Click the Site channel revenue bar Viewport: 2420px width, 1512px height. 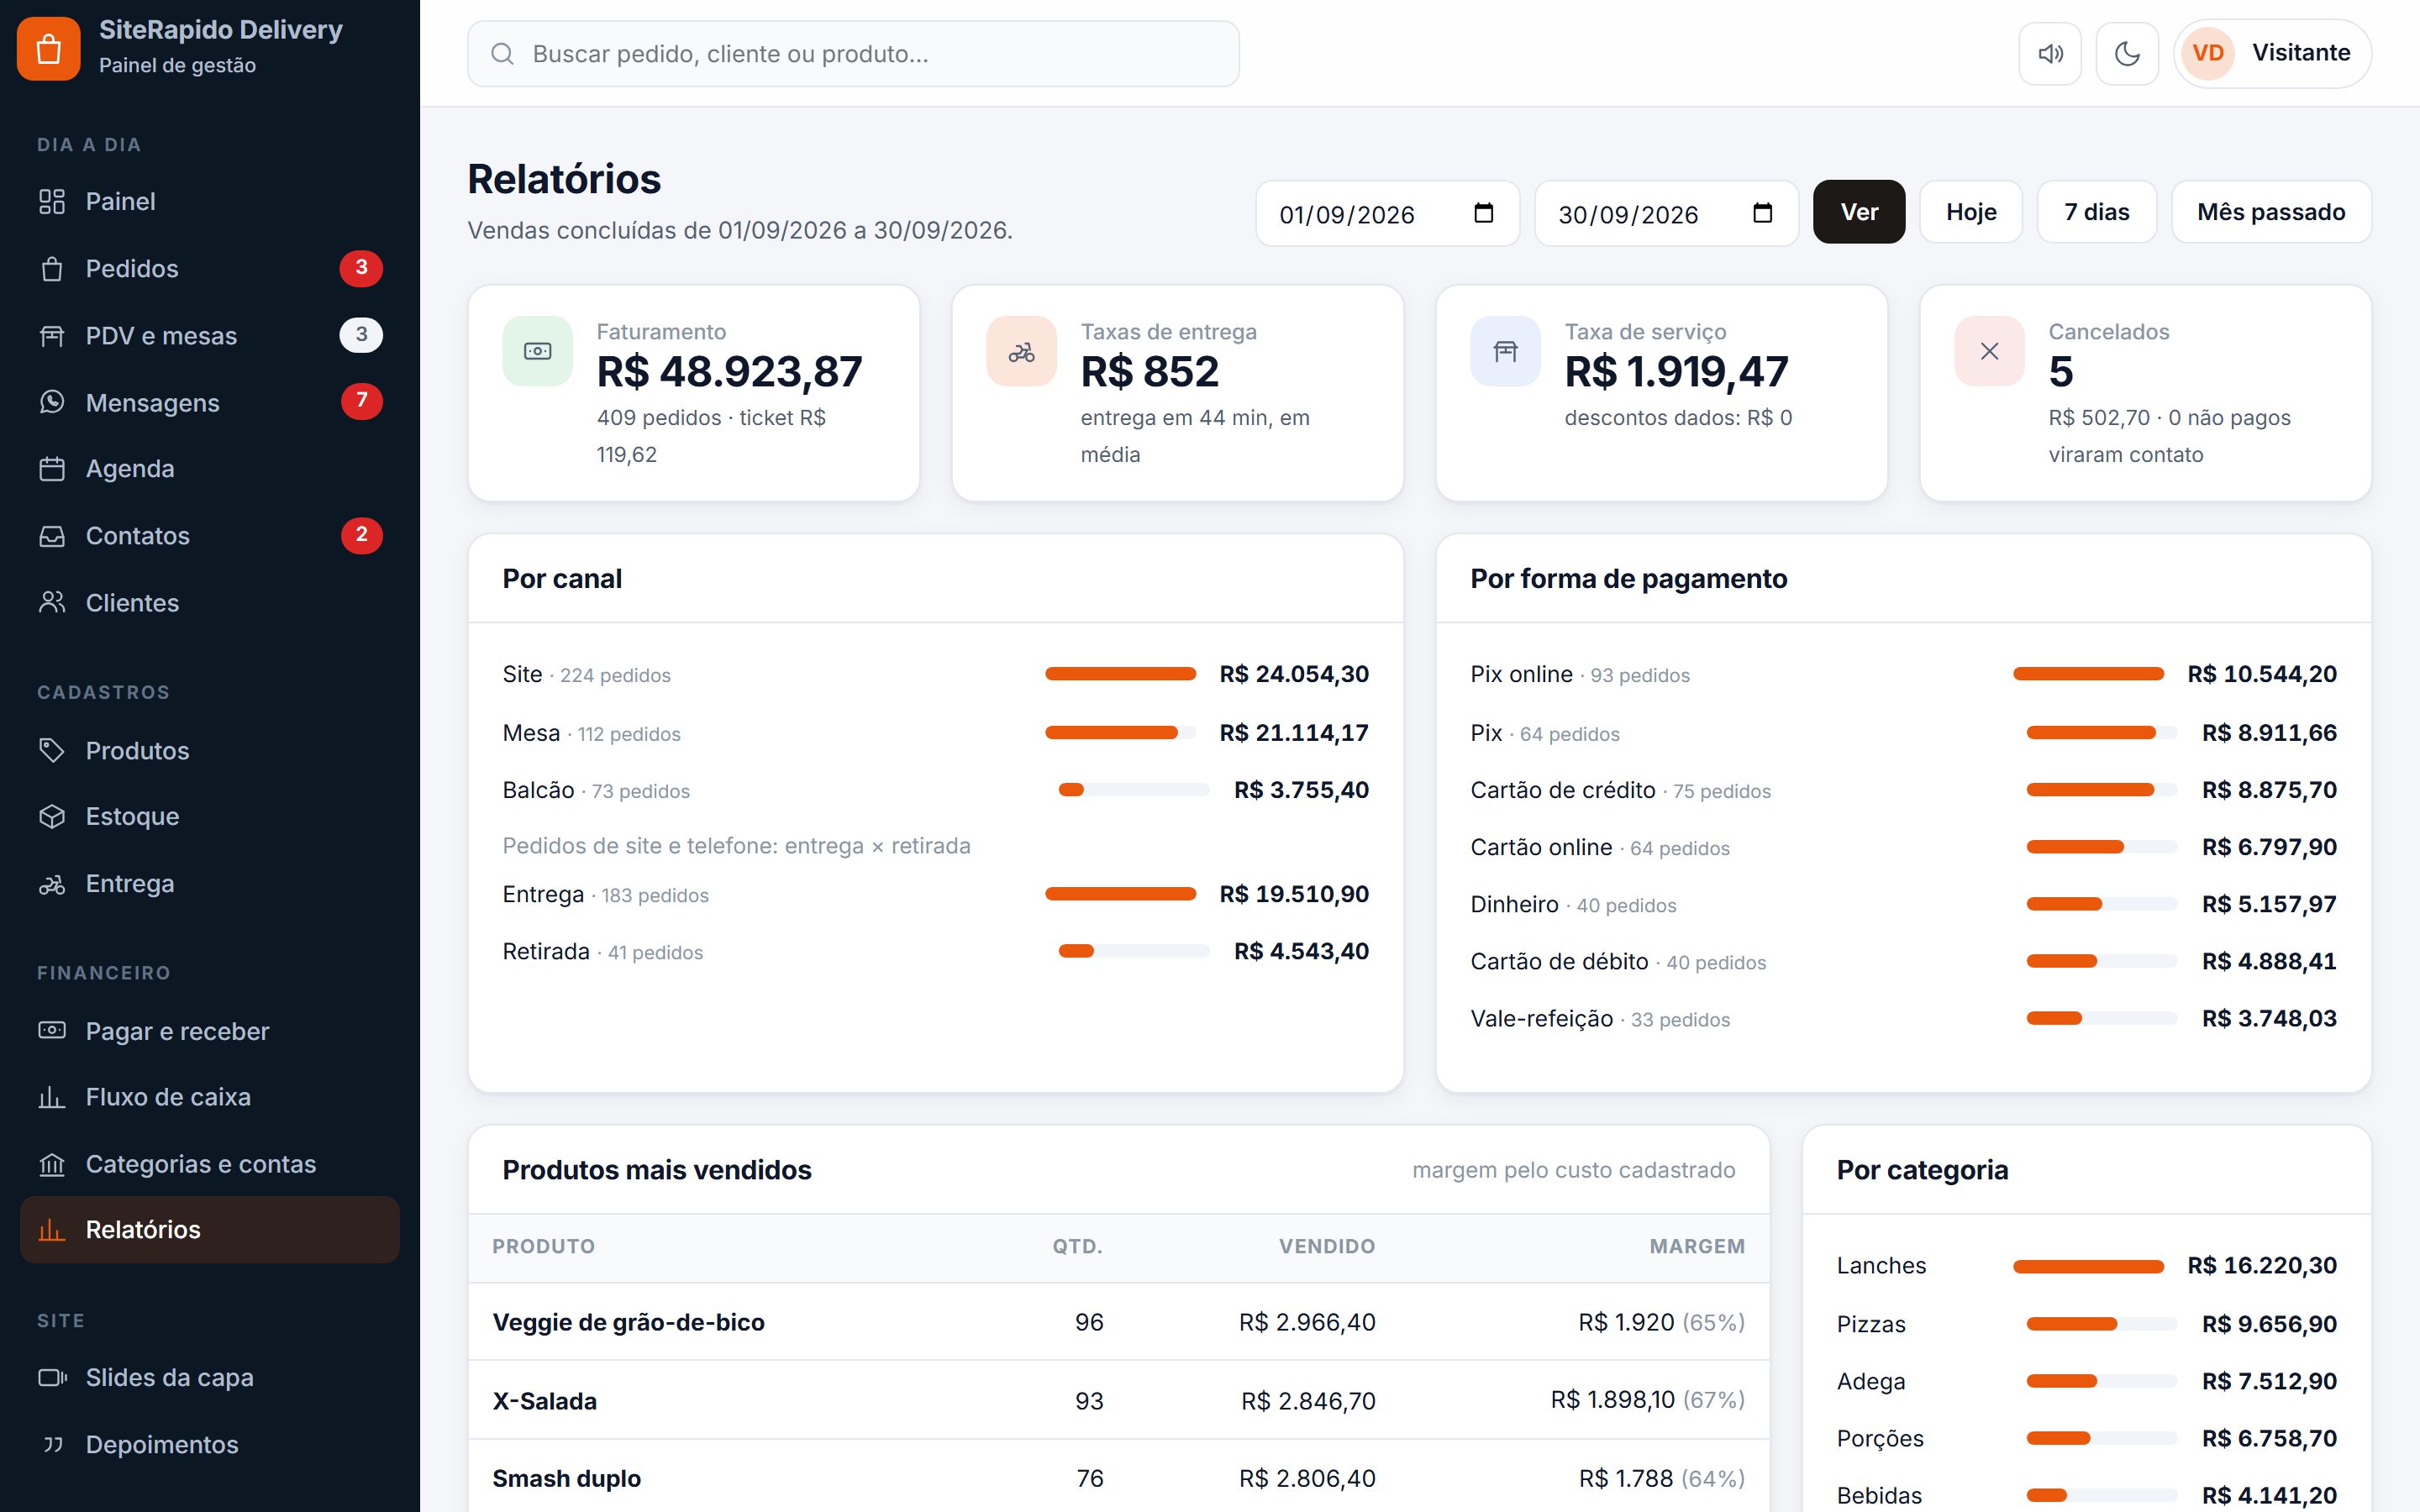click(1120, 674)
